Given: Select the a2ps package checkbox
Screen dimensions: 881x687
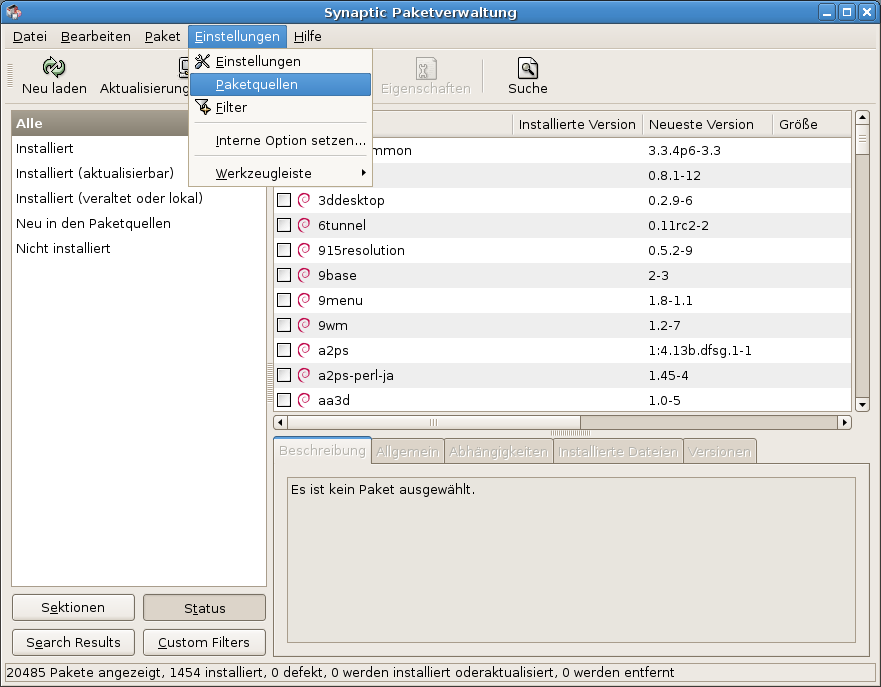Looking at the screenshot, I should point(284,350).
